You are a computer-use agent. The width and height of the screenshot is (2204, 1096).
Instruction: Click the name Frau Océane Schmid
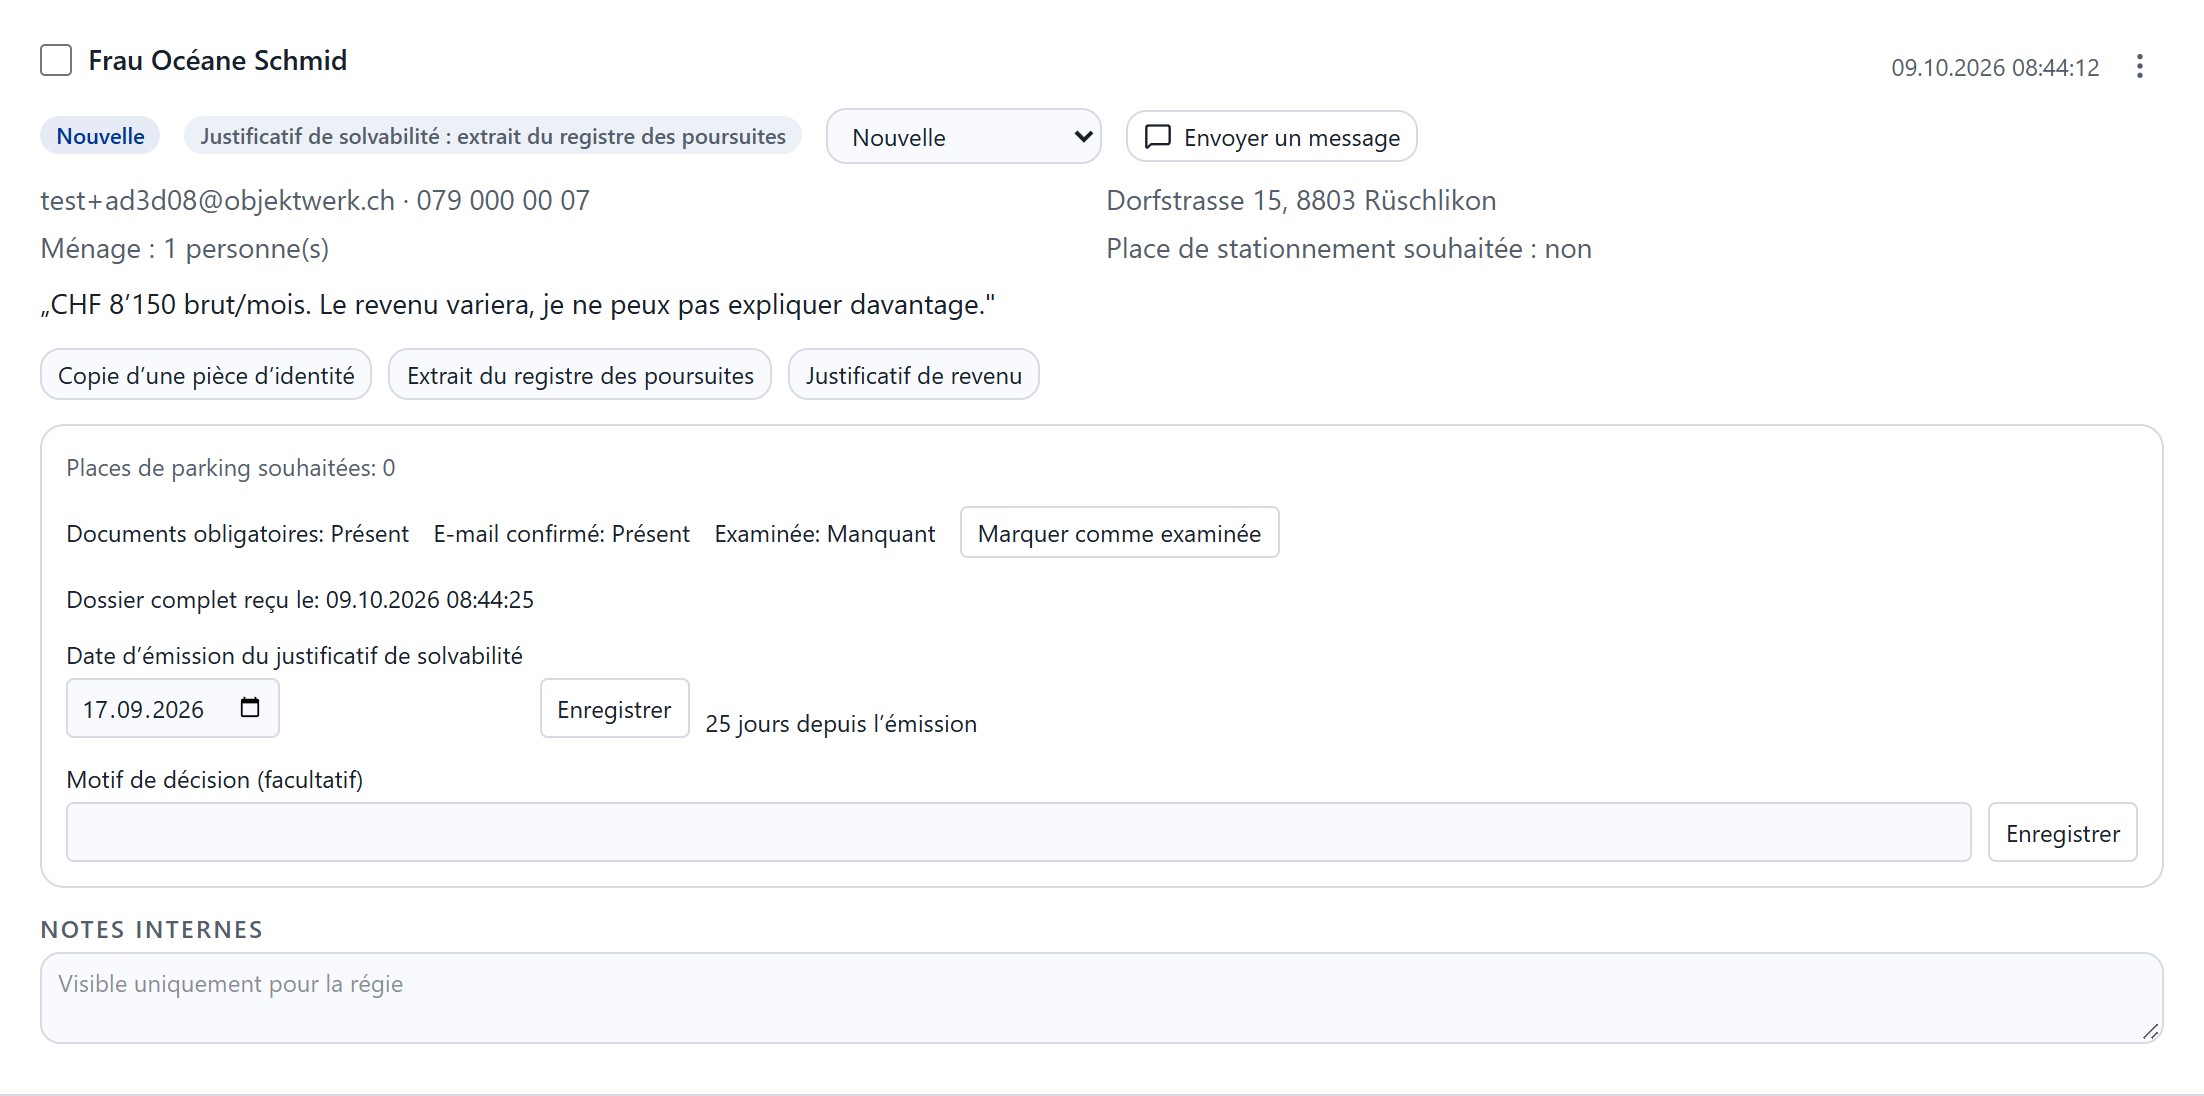[x=218, y=60]
